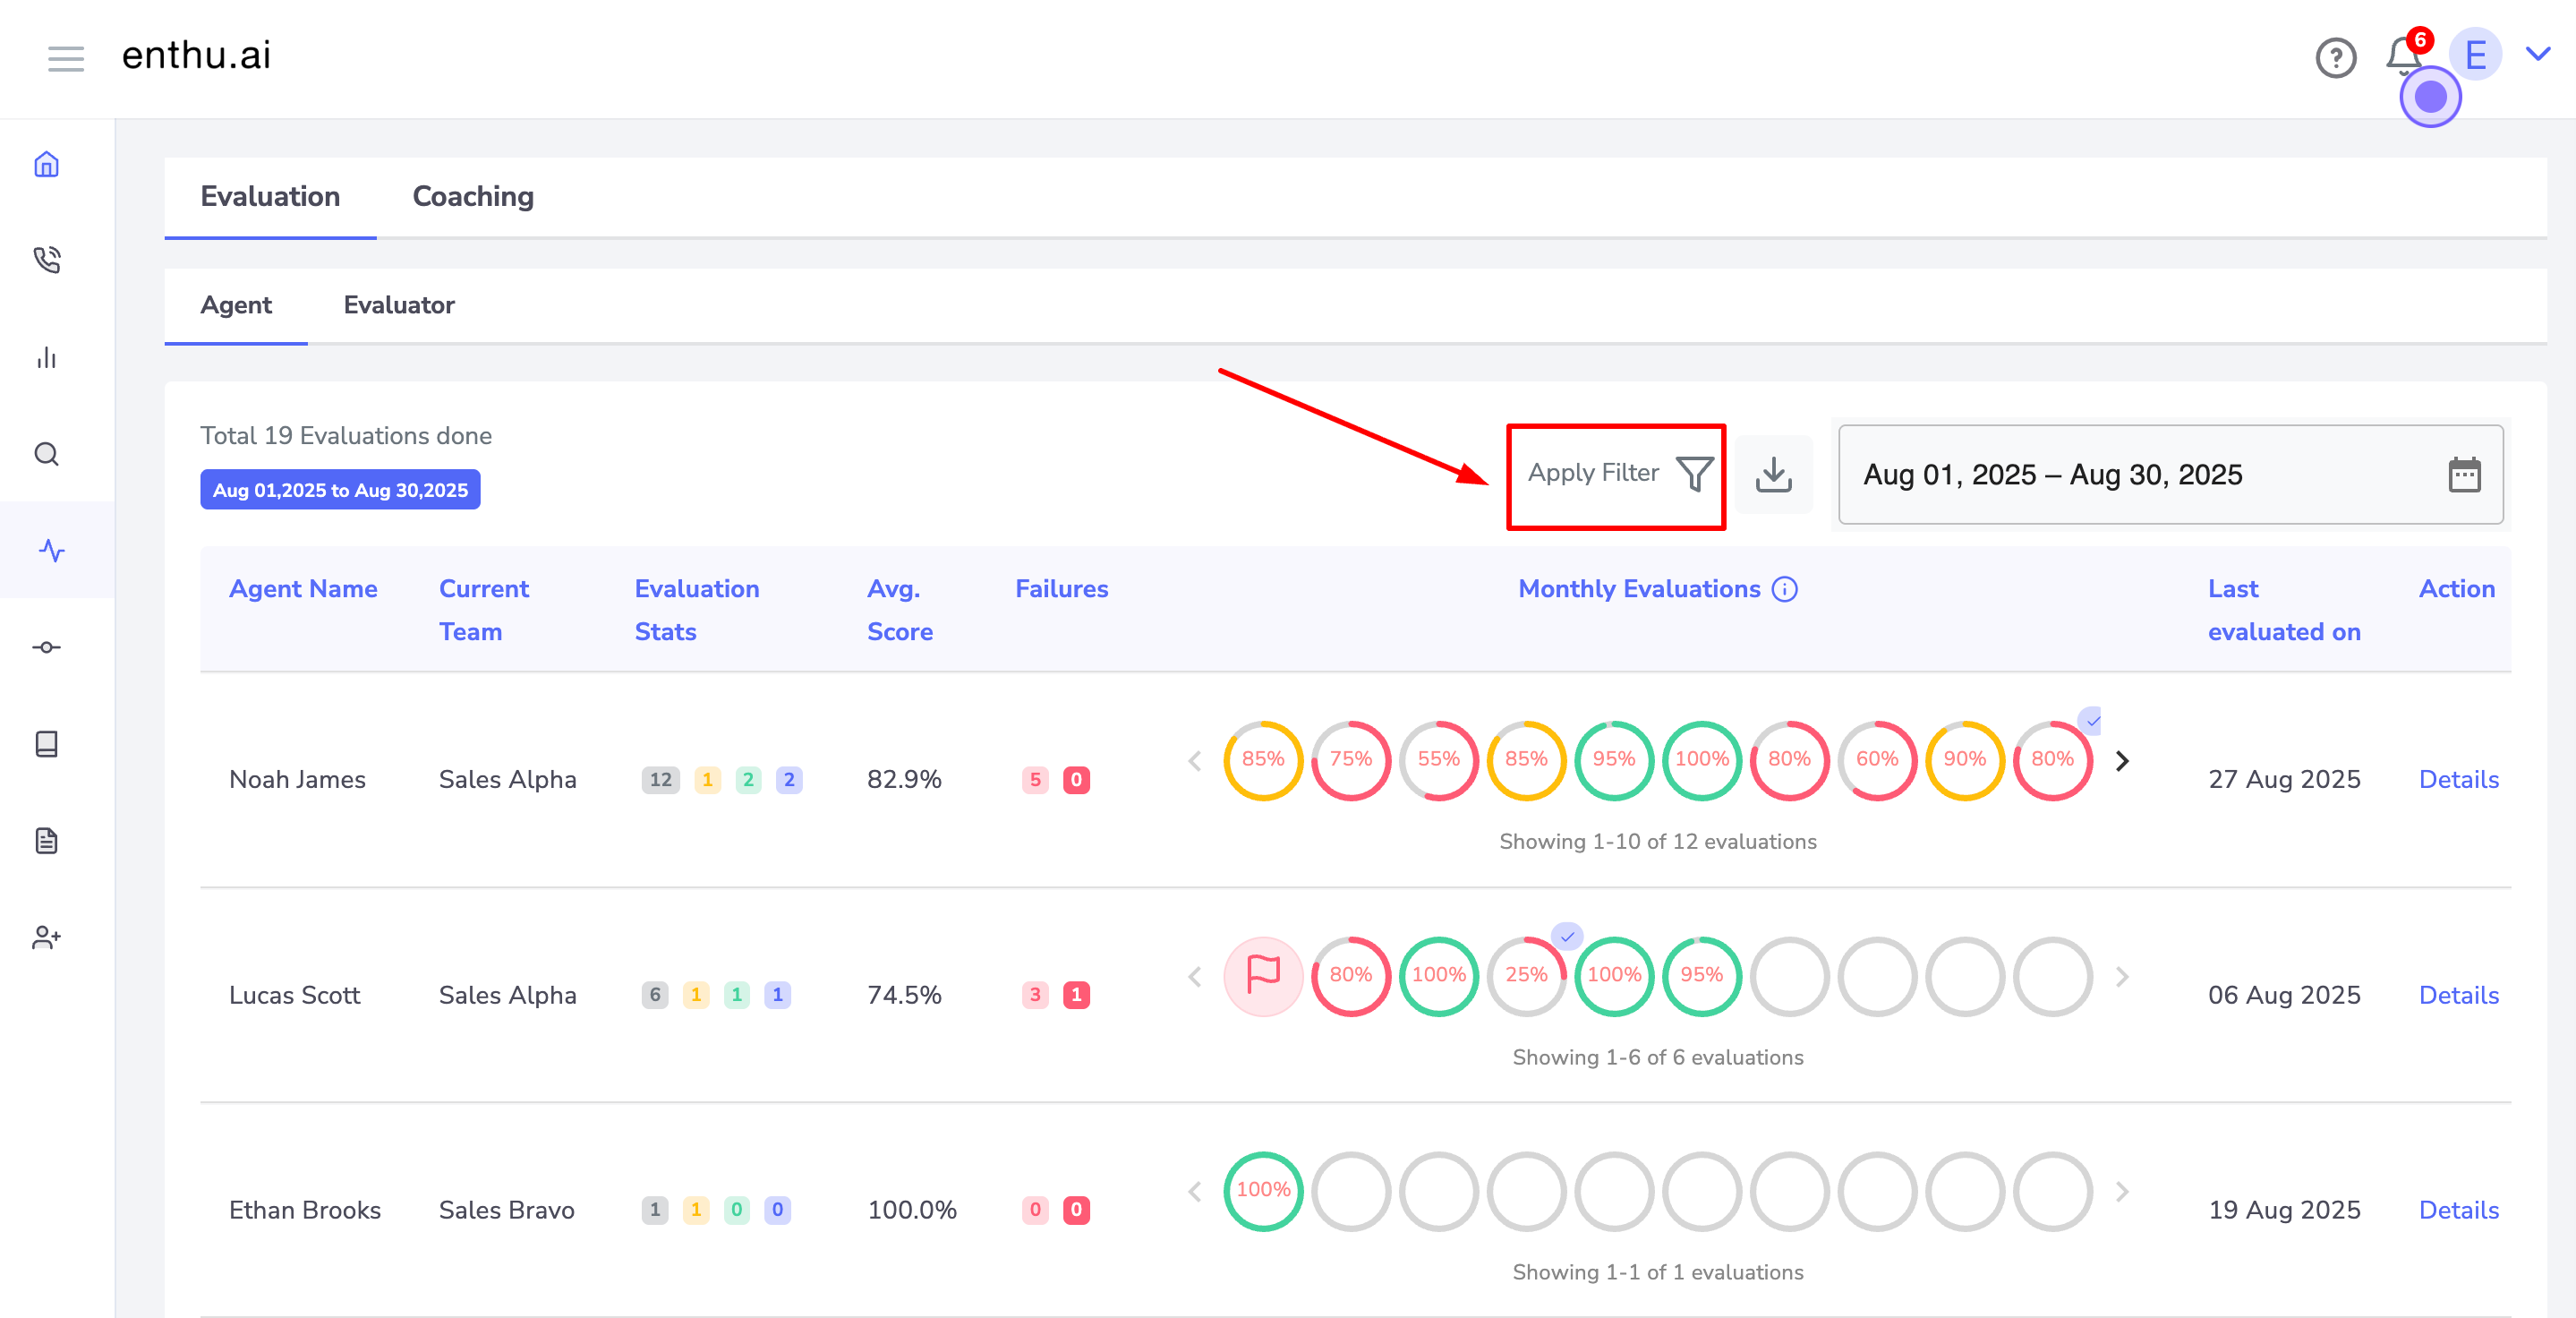The width and height of the screenshot is (2576, 1318).
Task: Click Apply Filter funnel button
Action: click(1619, 474)
